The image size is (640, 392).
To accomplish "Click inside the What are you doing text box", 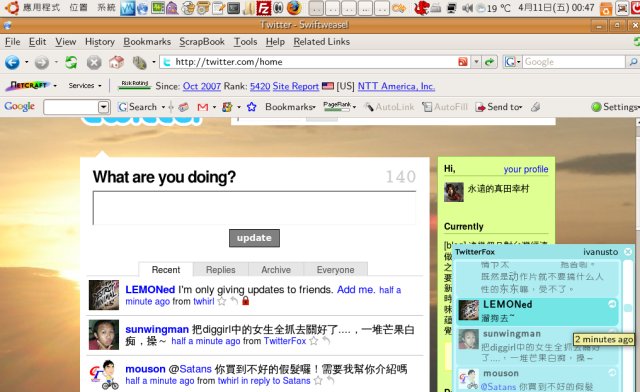I will coord(254,208).
